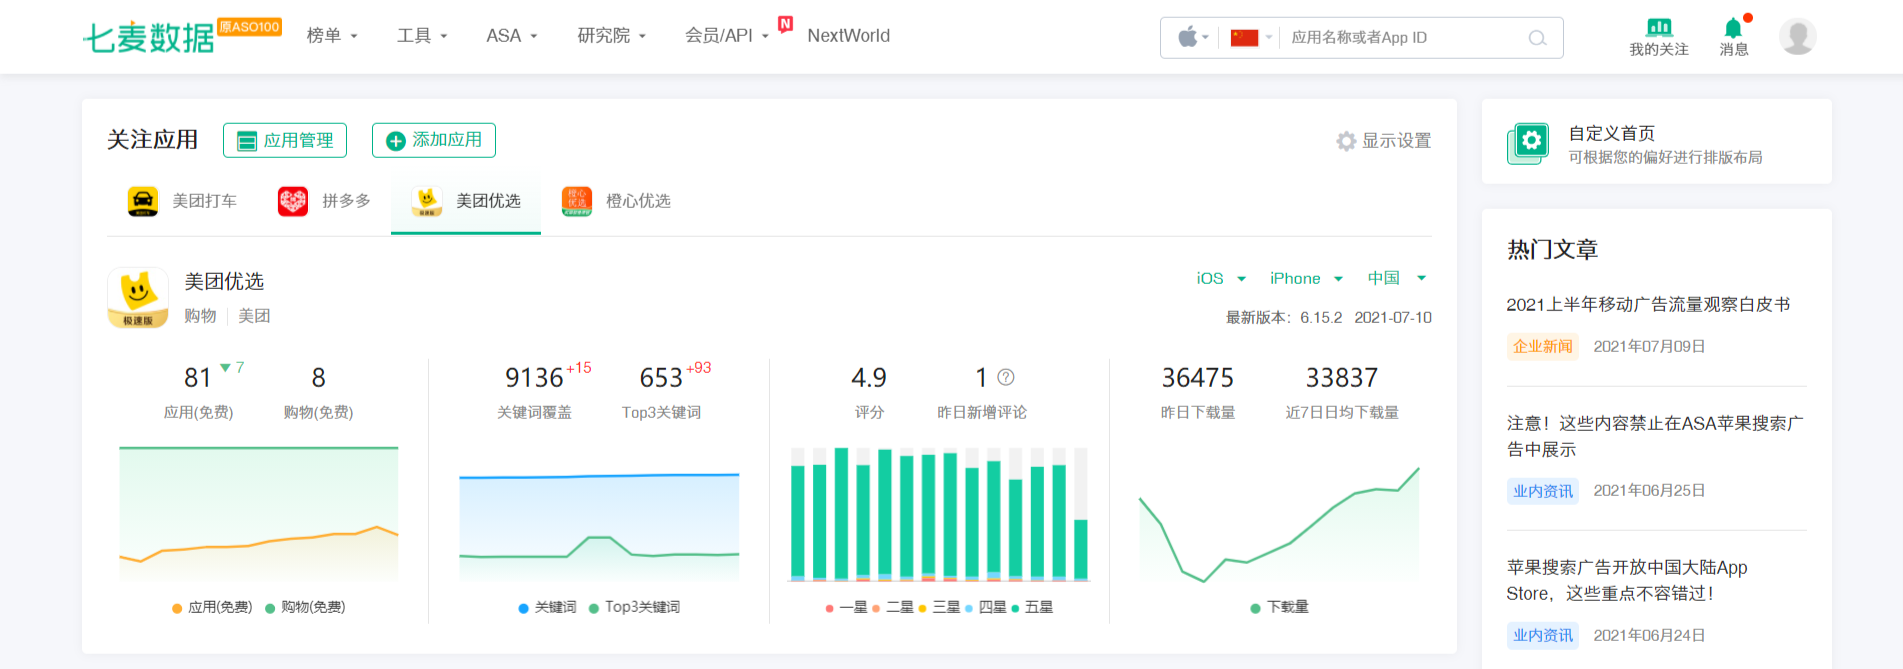
Task: Click the 企业新闻 tag
Action: pos(1542,346)
